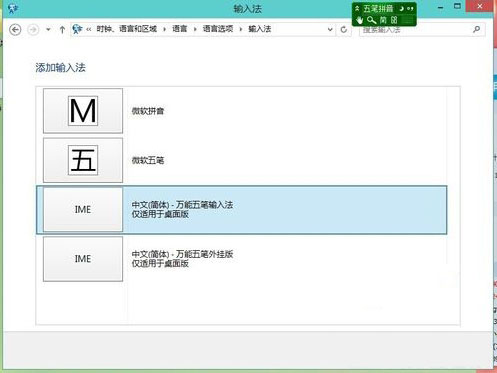The height and width of the screenshot is (373, 497).
Task: Open breadcrumb 时钟、语言和区域
Action: point(127,29)
